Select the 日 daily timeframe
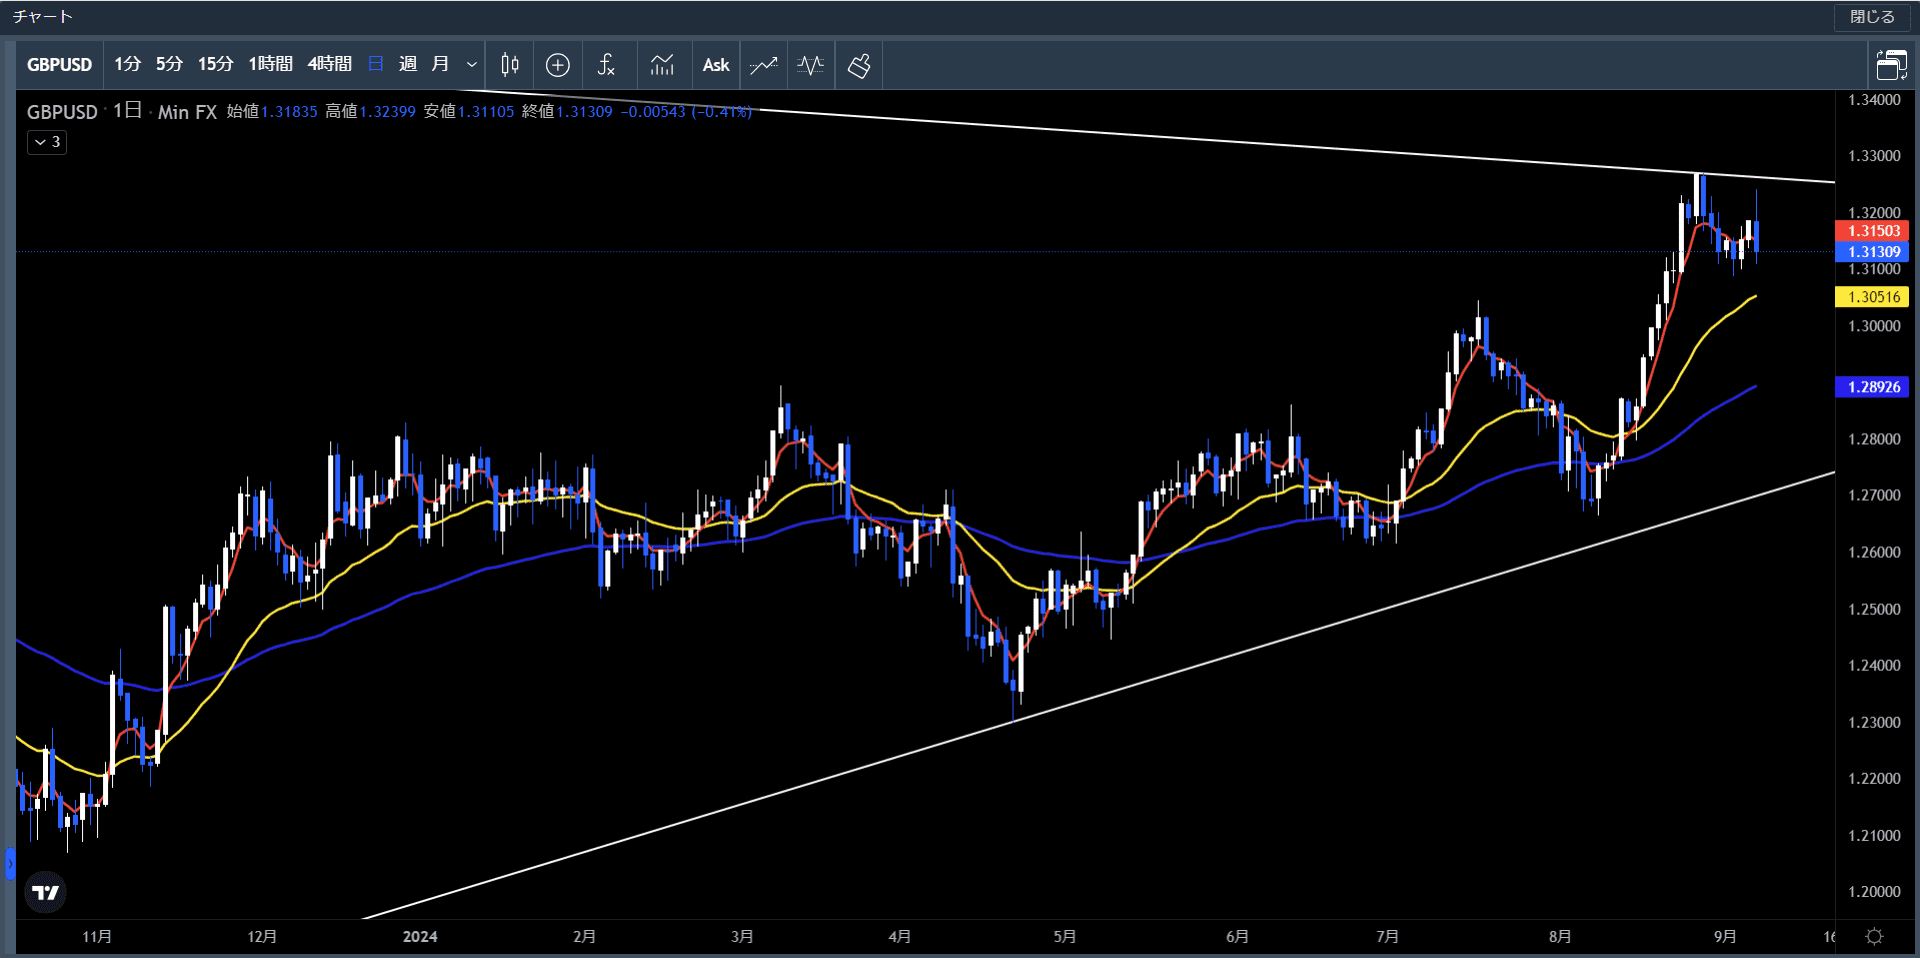1920x958 pixels. click(376, 65)
